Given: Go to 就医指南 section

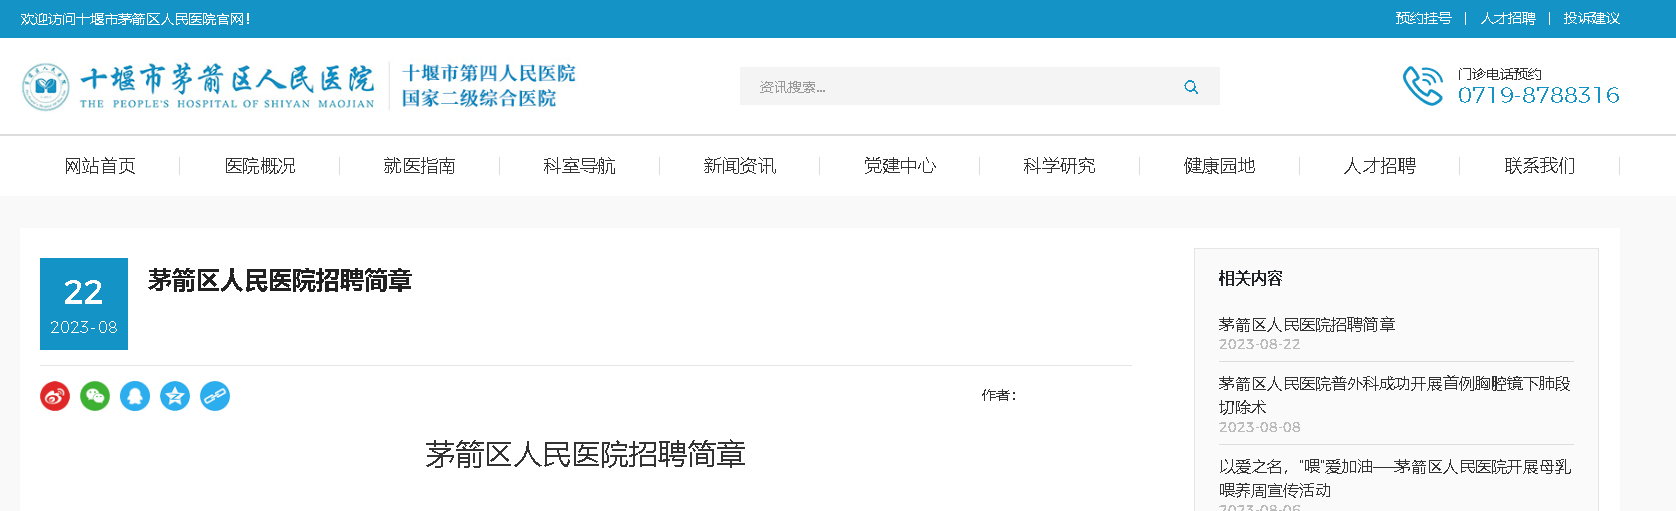Looking at the screenshot, I should pos(420,166).
